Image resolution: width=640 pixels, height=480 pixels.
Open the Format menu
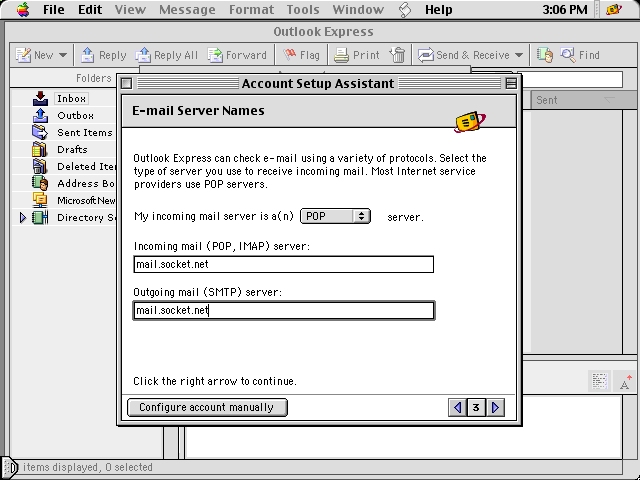coord(251,9)
